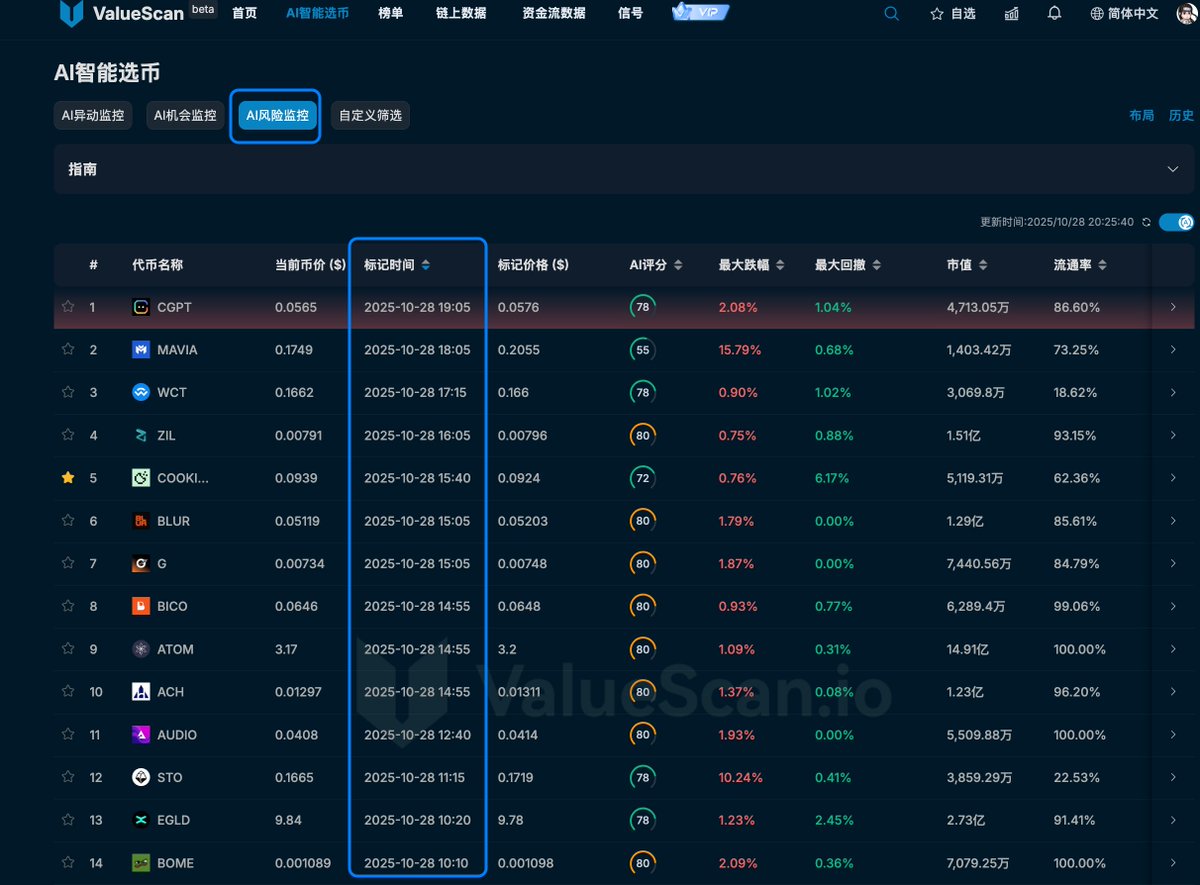
Task: Click the MAVIA token icon
Action: pyautogui.click(x=141, y=350)
